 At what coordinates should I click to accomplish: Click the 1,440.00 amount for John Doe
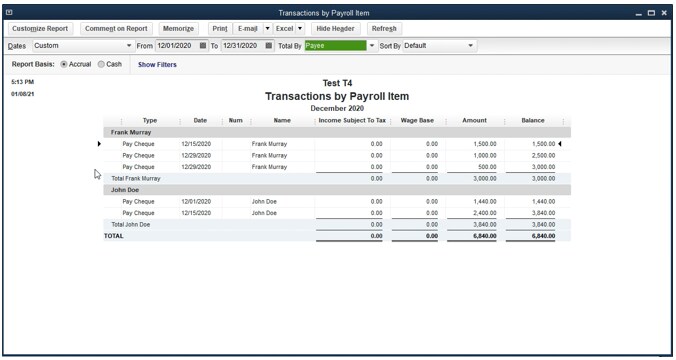pyautogui.click(x=484, y=202)
